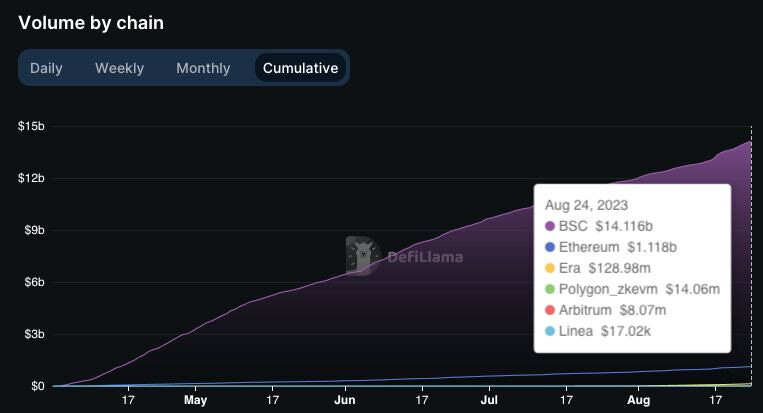Click the Volume by chain heading

pos(91,23)
